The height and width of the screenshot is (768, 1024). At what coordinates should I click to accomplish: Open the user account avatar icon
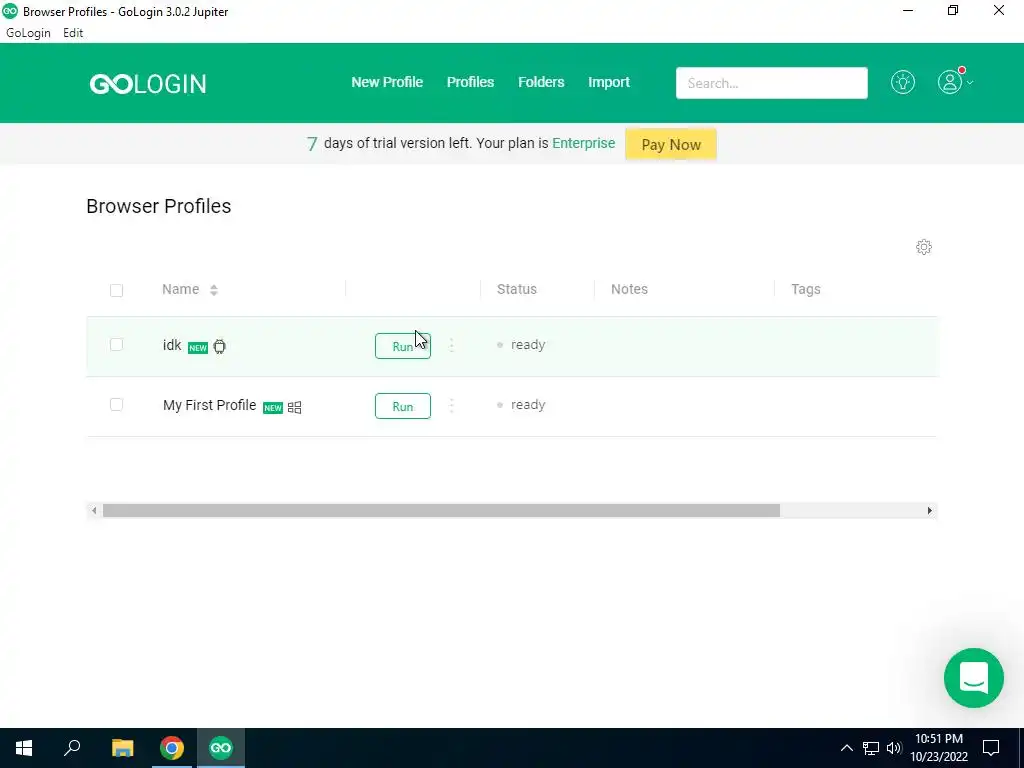tap(950, 82)
